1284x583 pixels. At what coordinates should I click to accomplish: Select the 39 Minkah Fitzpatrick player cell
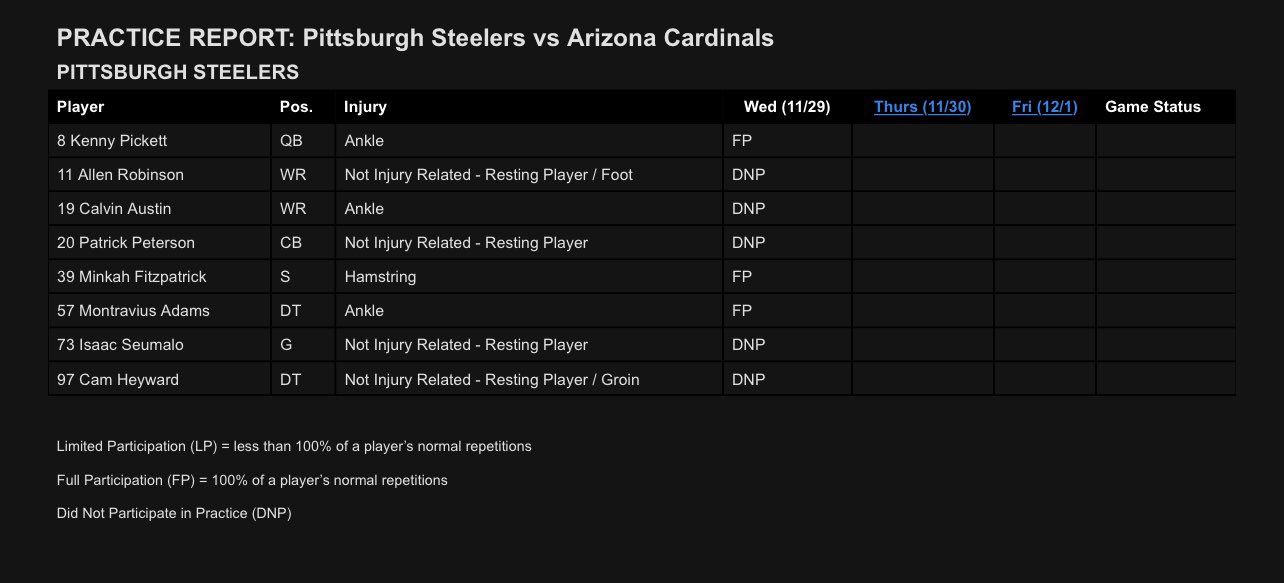pyautogui.click(x=160, y=277)
